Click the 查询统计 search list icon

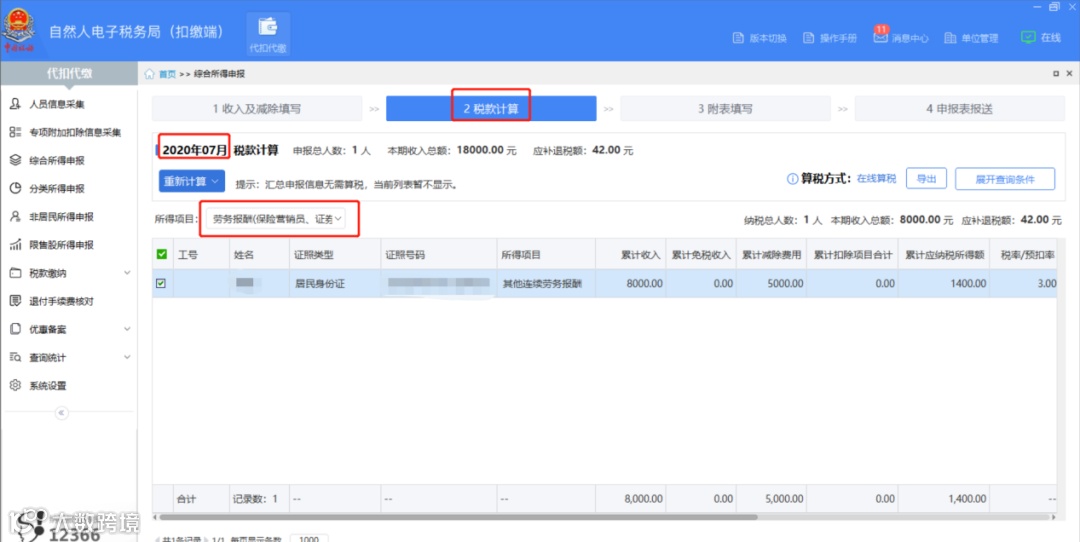(15, 357)
